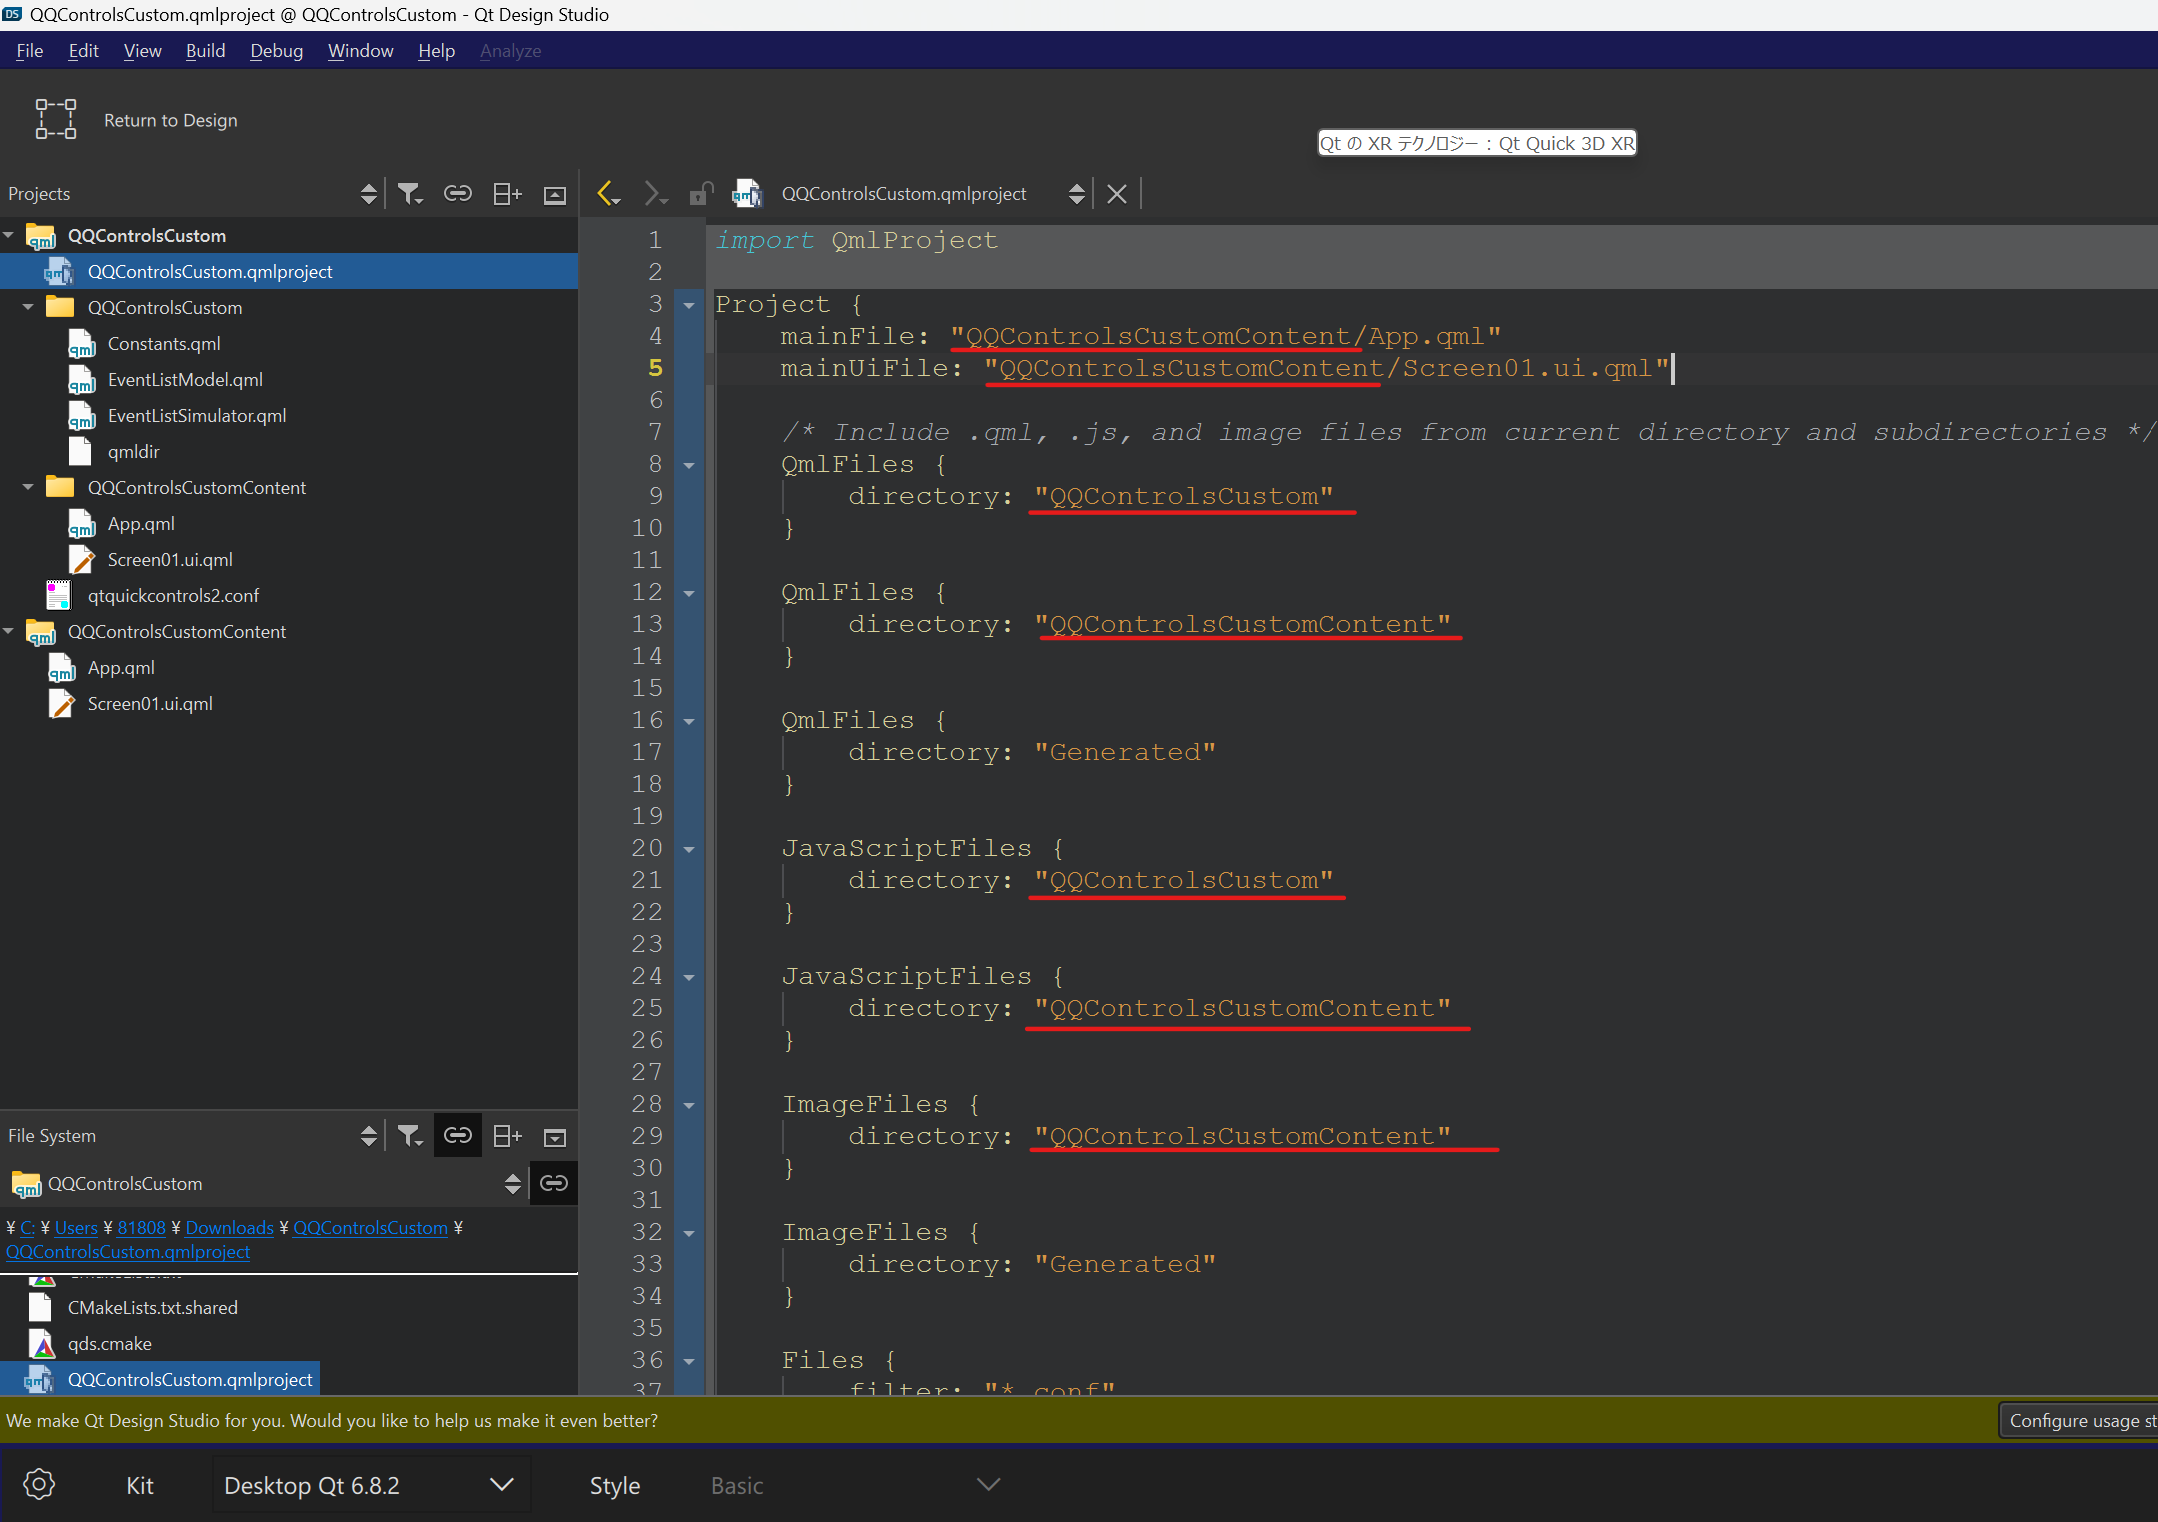Image resolution: width=2158 pixels, height=1522 pixels.
Task: Open the Edit menu
Action: tap(83, 50)
